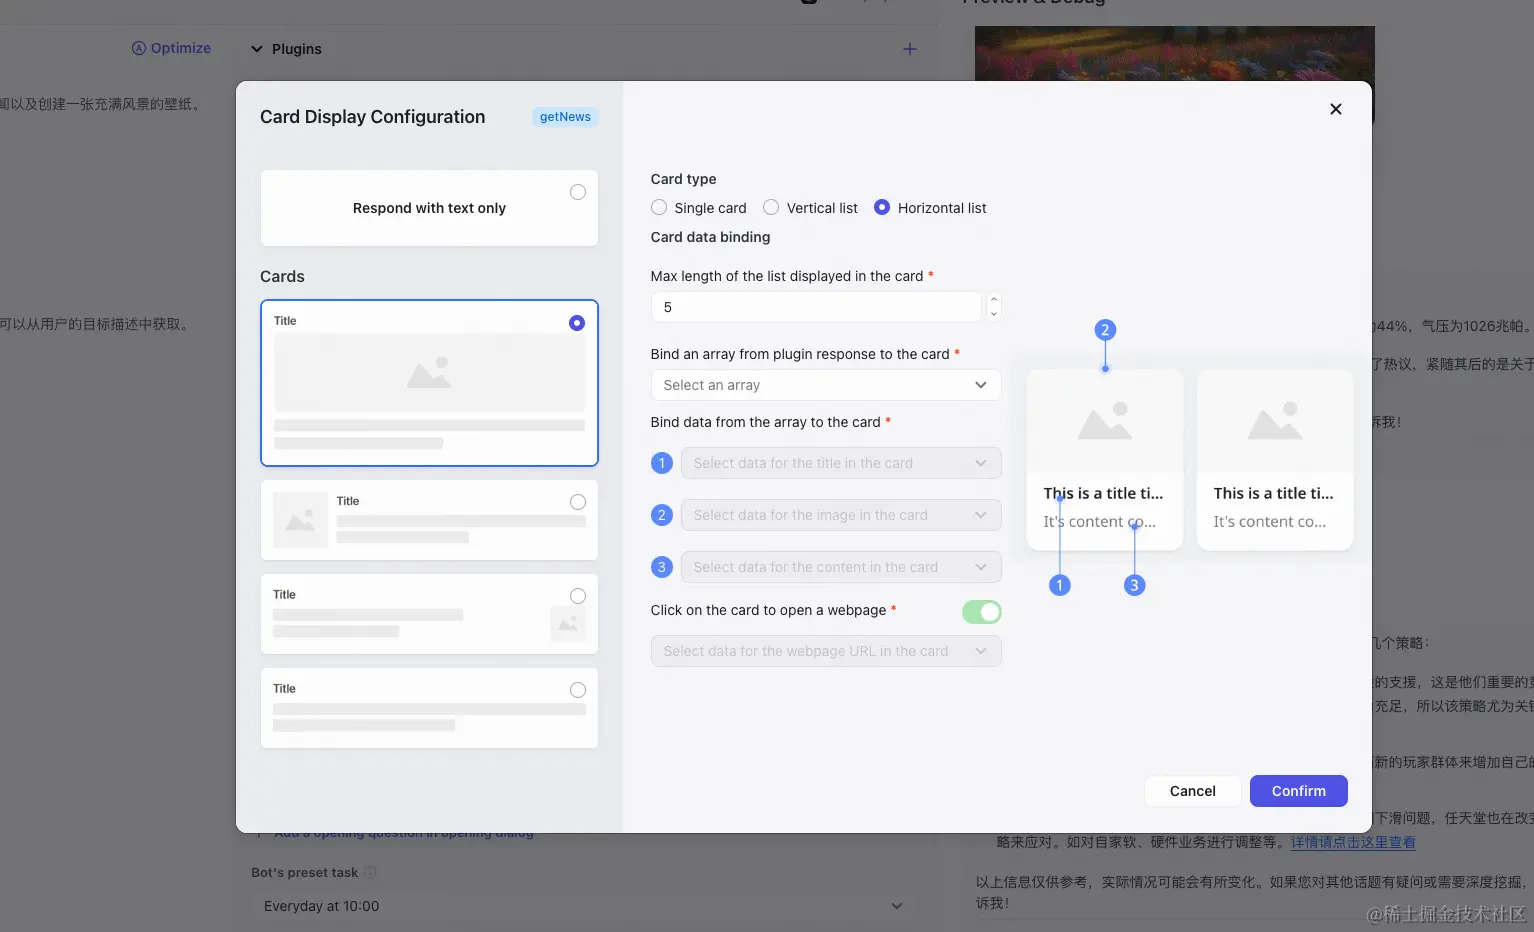This screenshot has width=1534, height=932.
Task: Collapse the Plugins section chevron
Action: click(x=257, y=49)
